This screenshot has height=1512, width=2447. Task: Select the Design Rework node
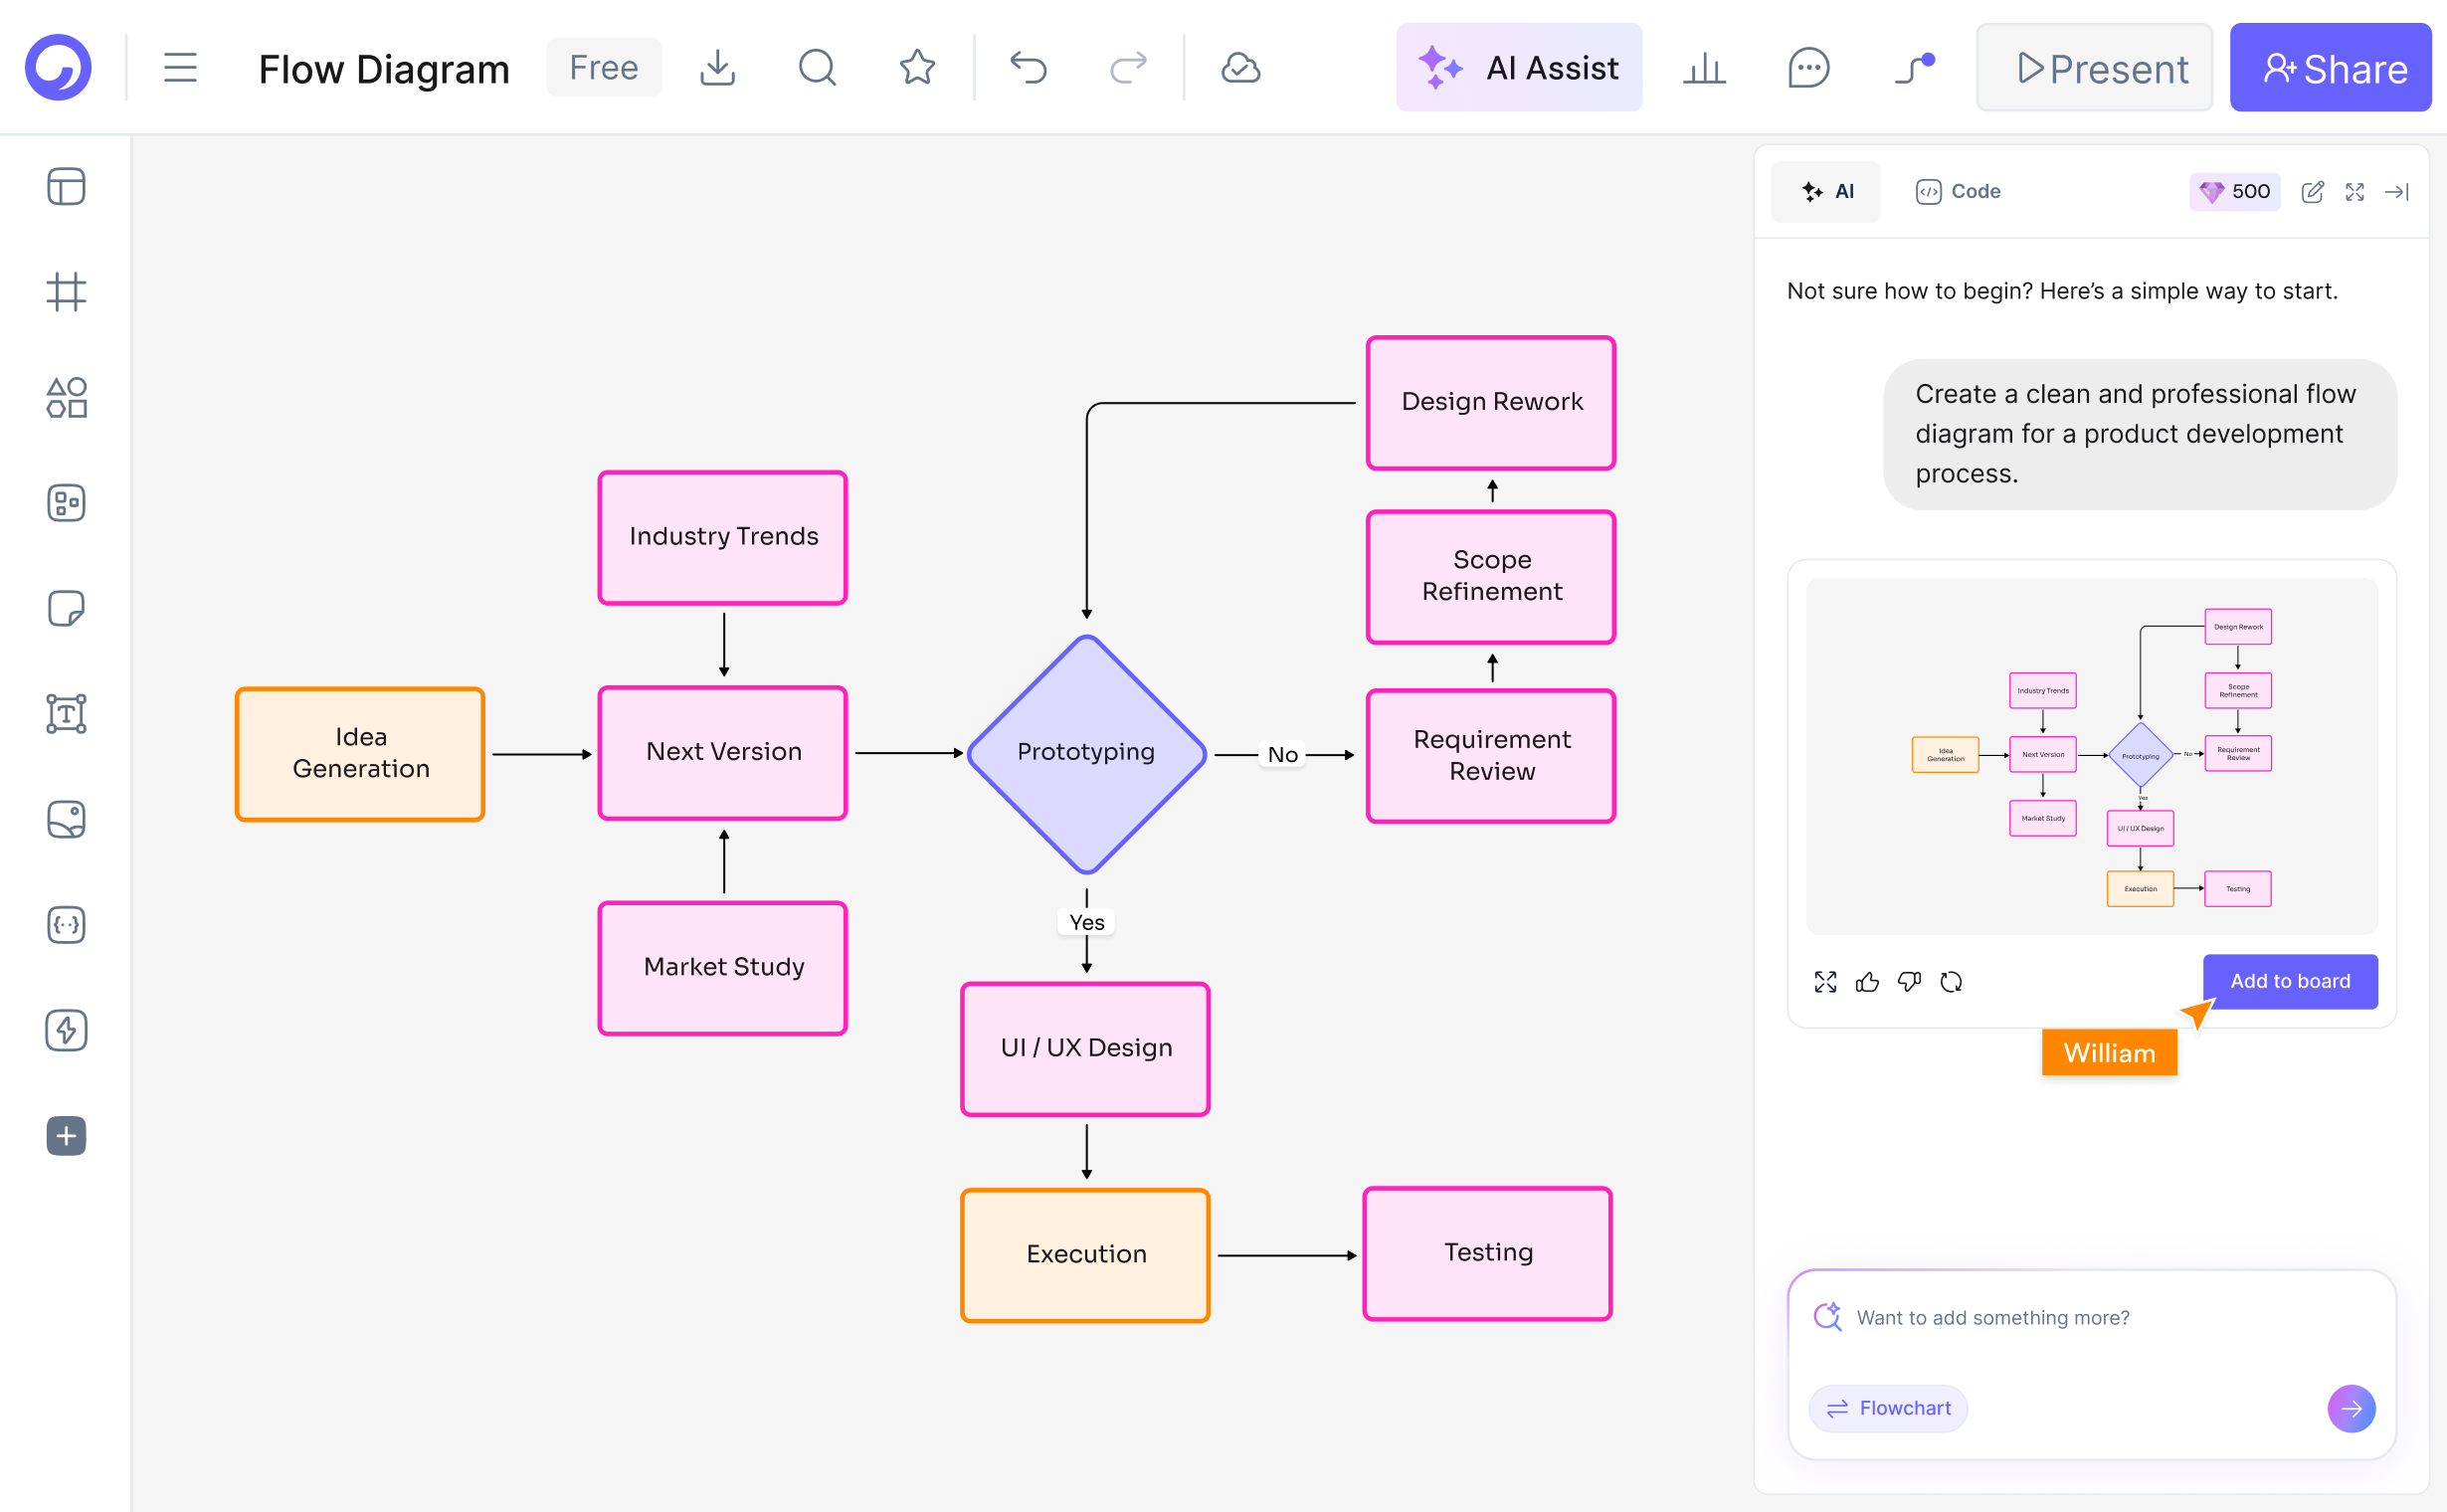point(1491,403)
